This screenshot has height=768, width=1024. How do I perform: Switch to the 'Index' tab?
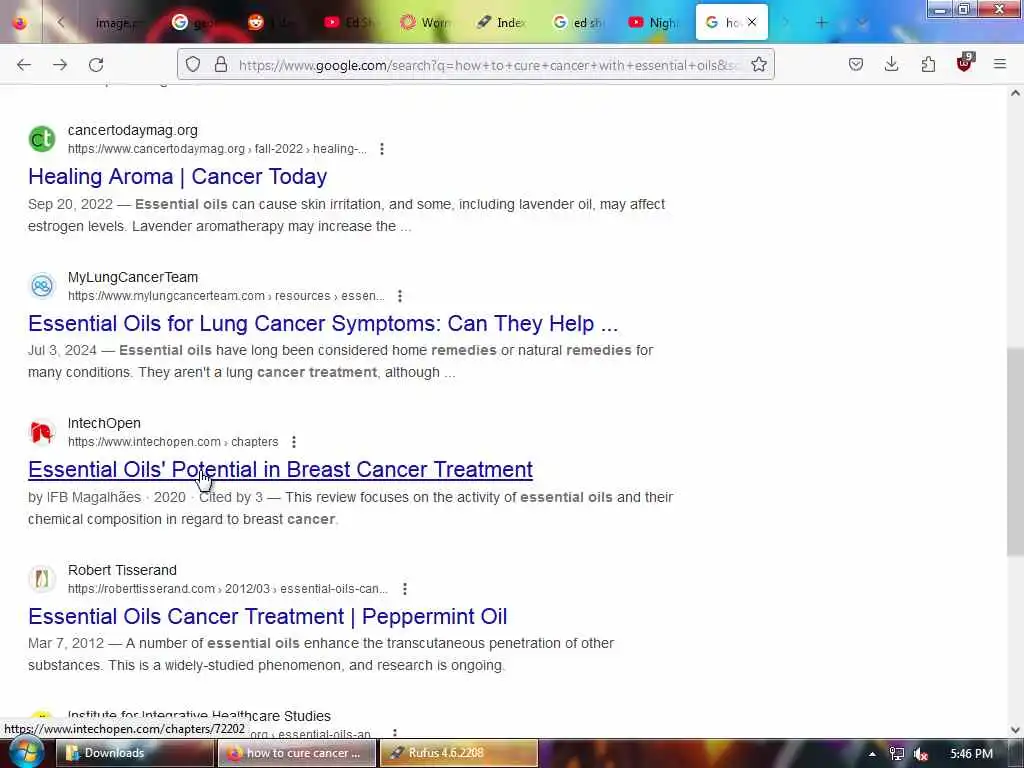pyautogui.click(x=502, y=23)
